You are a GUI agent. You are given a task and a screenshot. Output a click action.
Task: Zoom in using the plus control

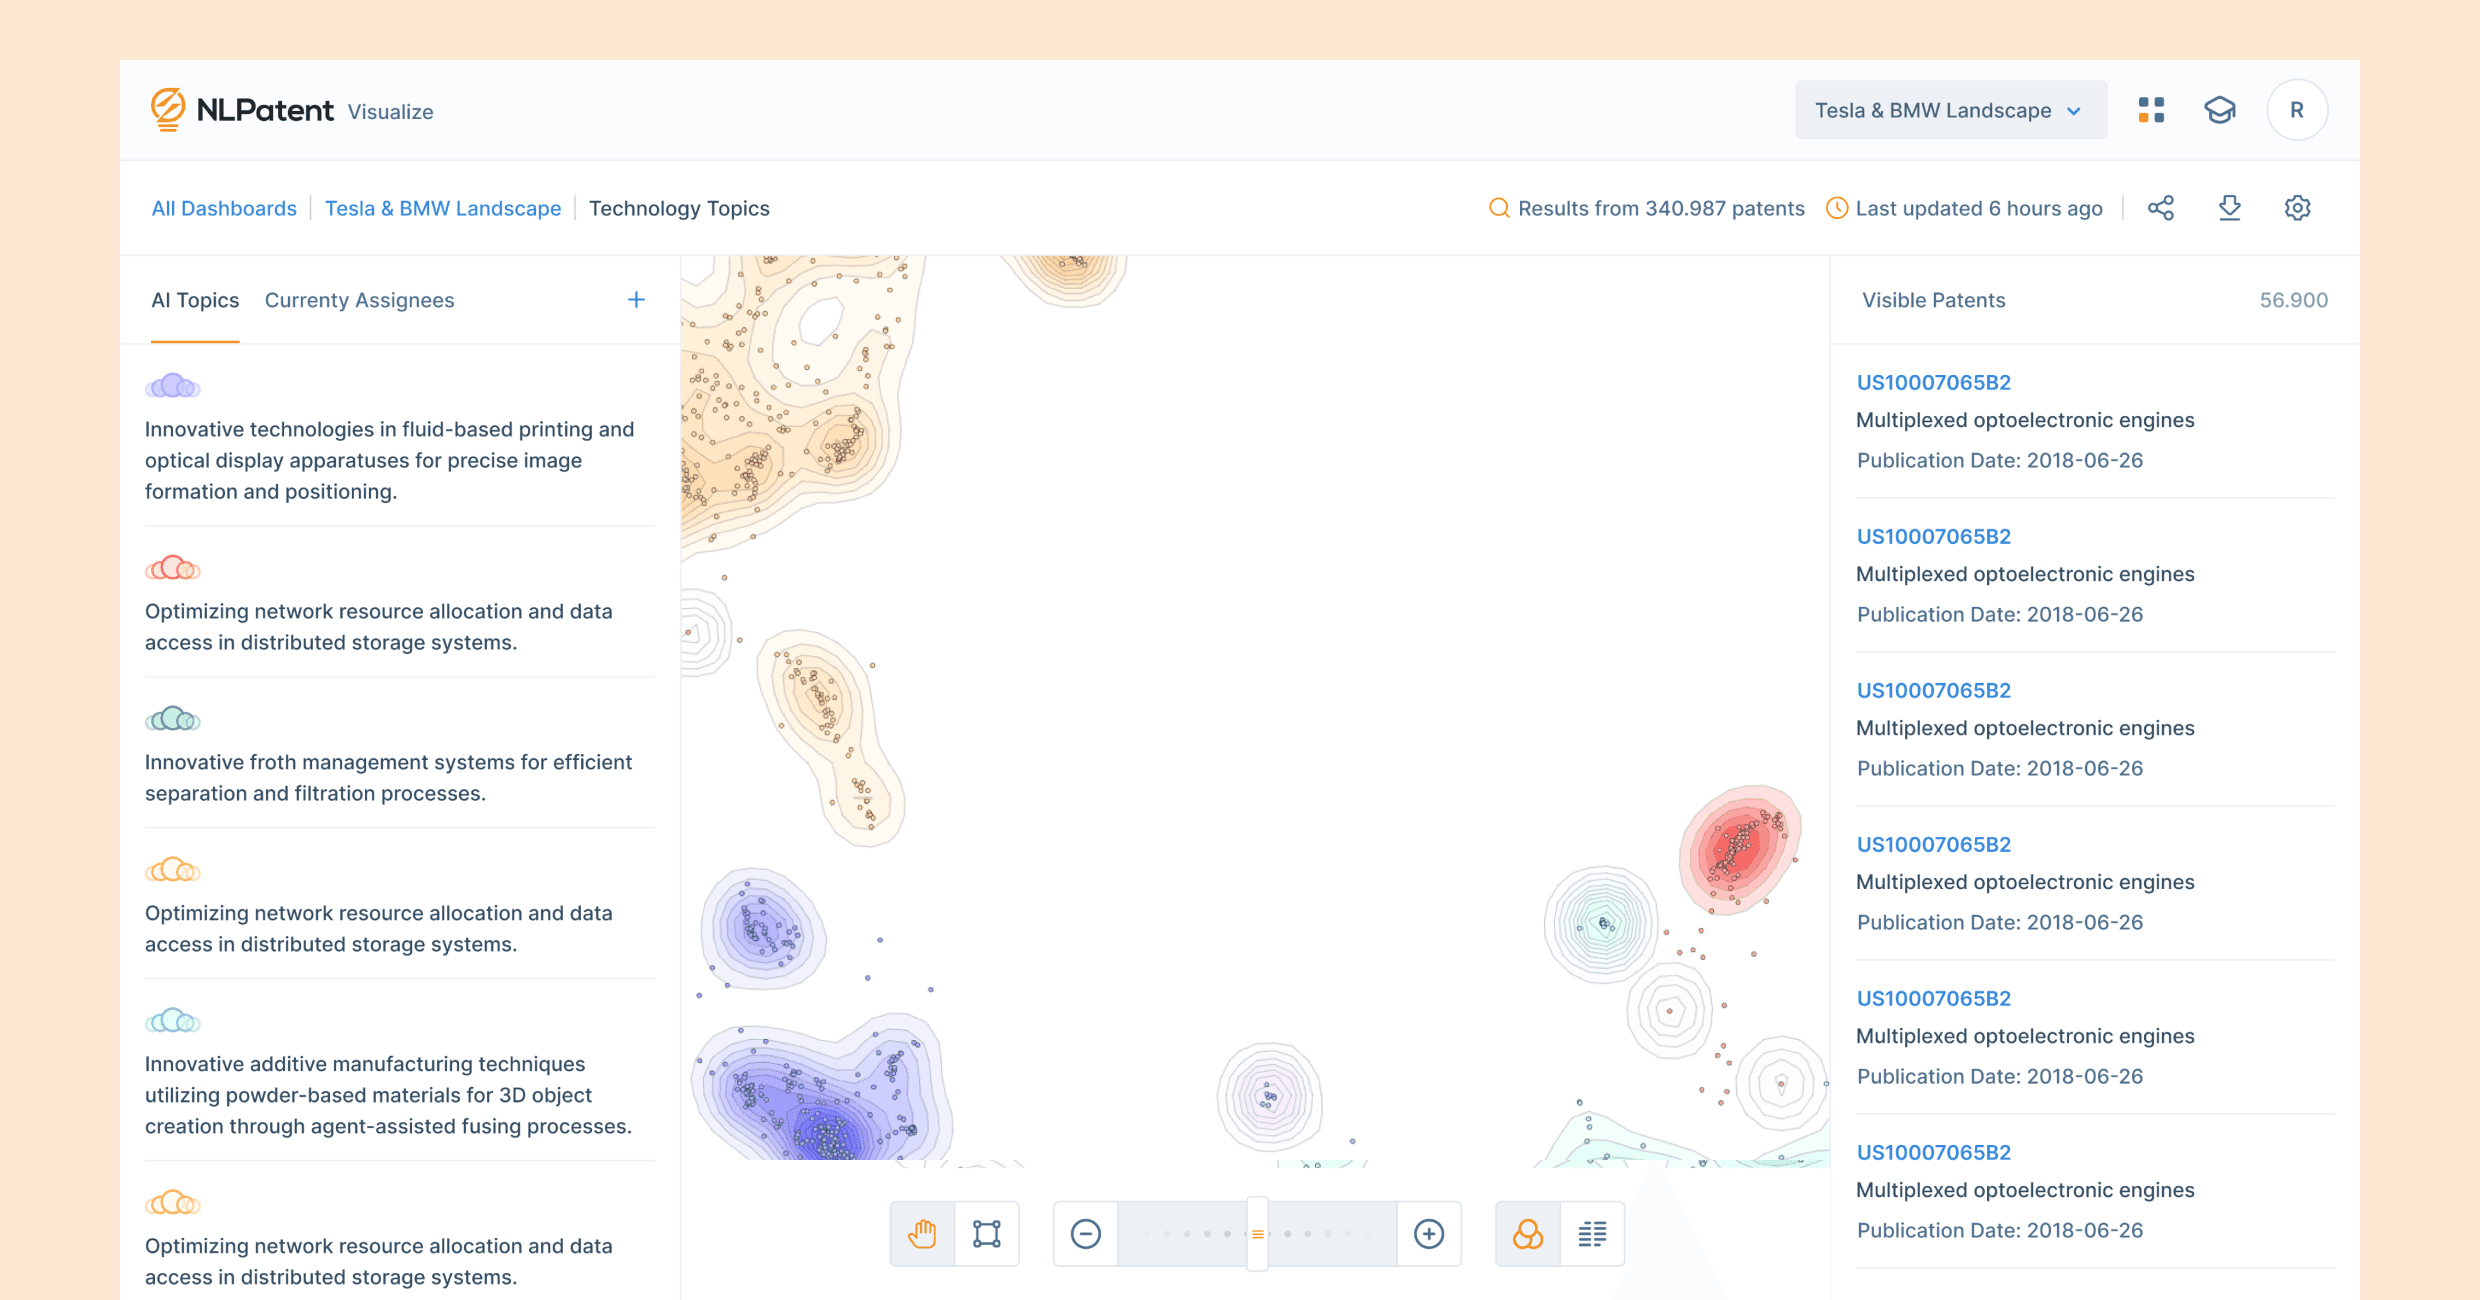click(x=1428, y=1233)
